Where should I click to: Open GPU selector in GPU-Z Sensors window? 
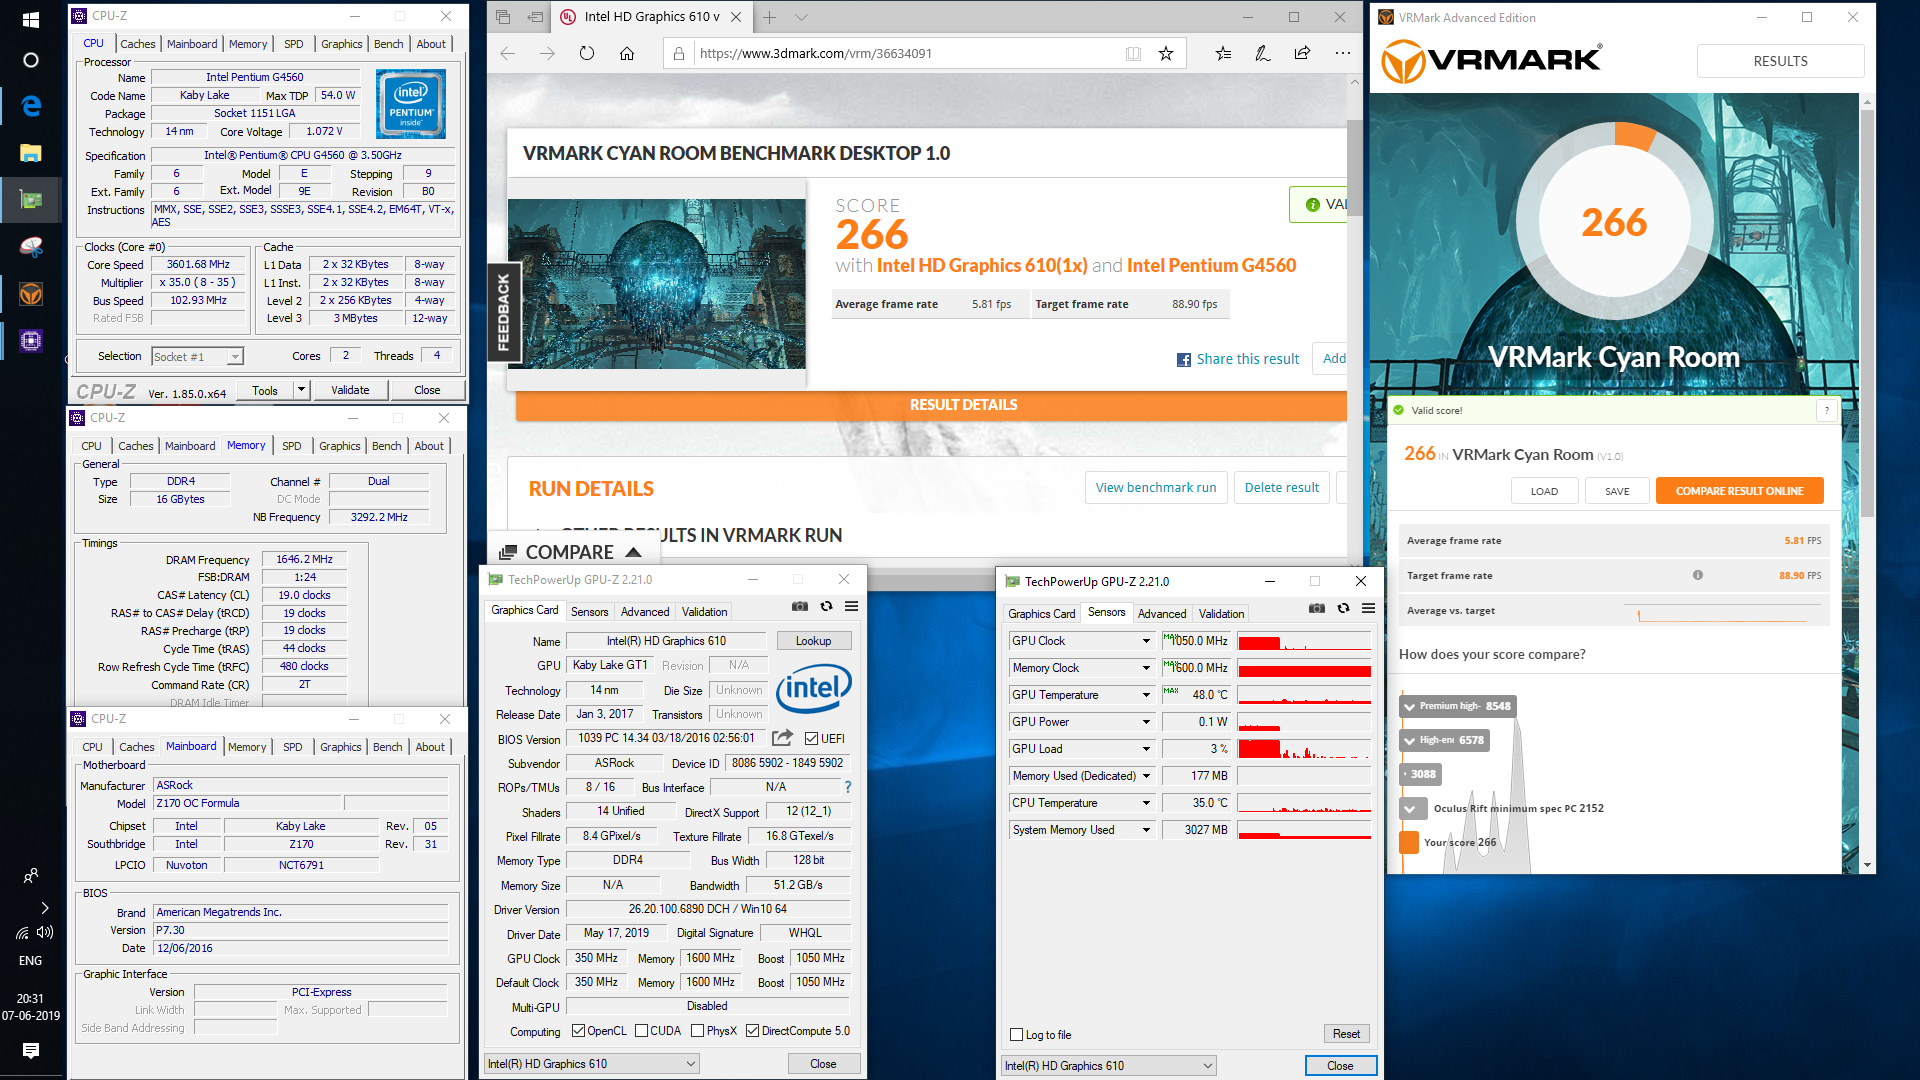pyautogui.click(x=1109, y=1066)
